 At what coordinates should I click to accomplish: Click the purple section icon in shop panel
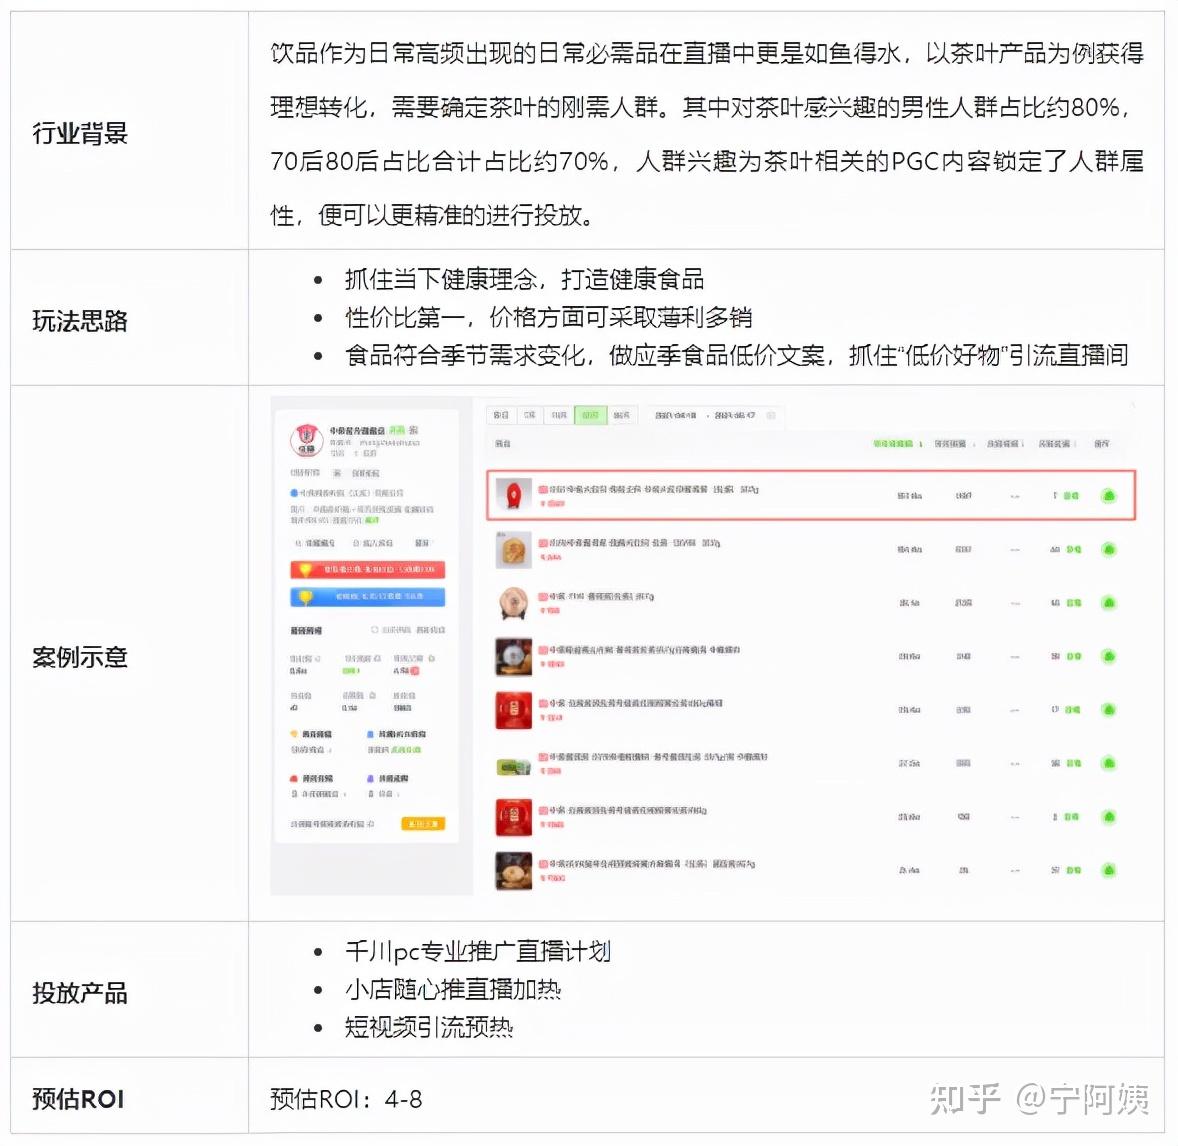[x=370, y=779]
